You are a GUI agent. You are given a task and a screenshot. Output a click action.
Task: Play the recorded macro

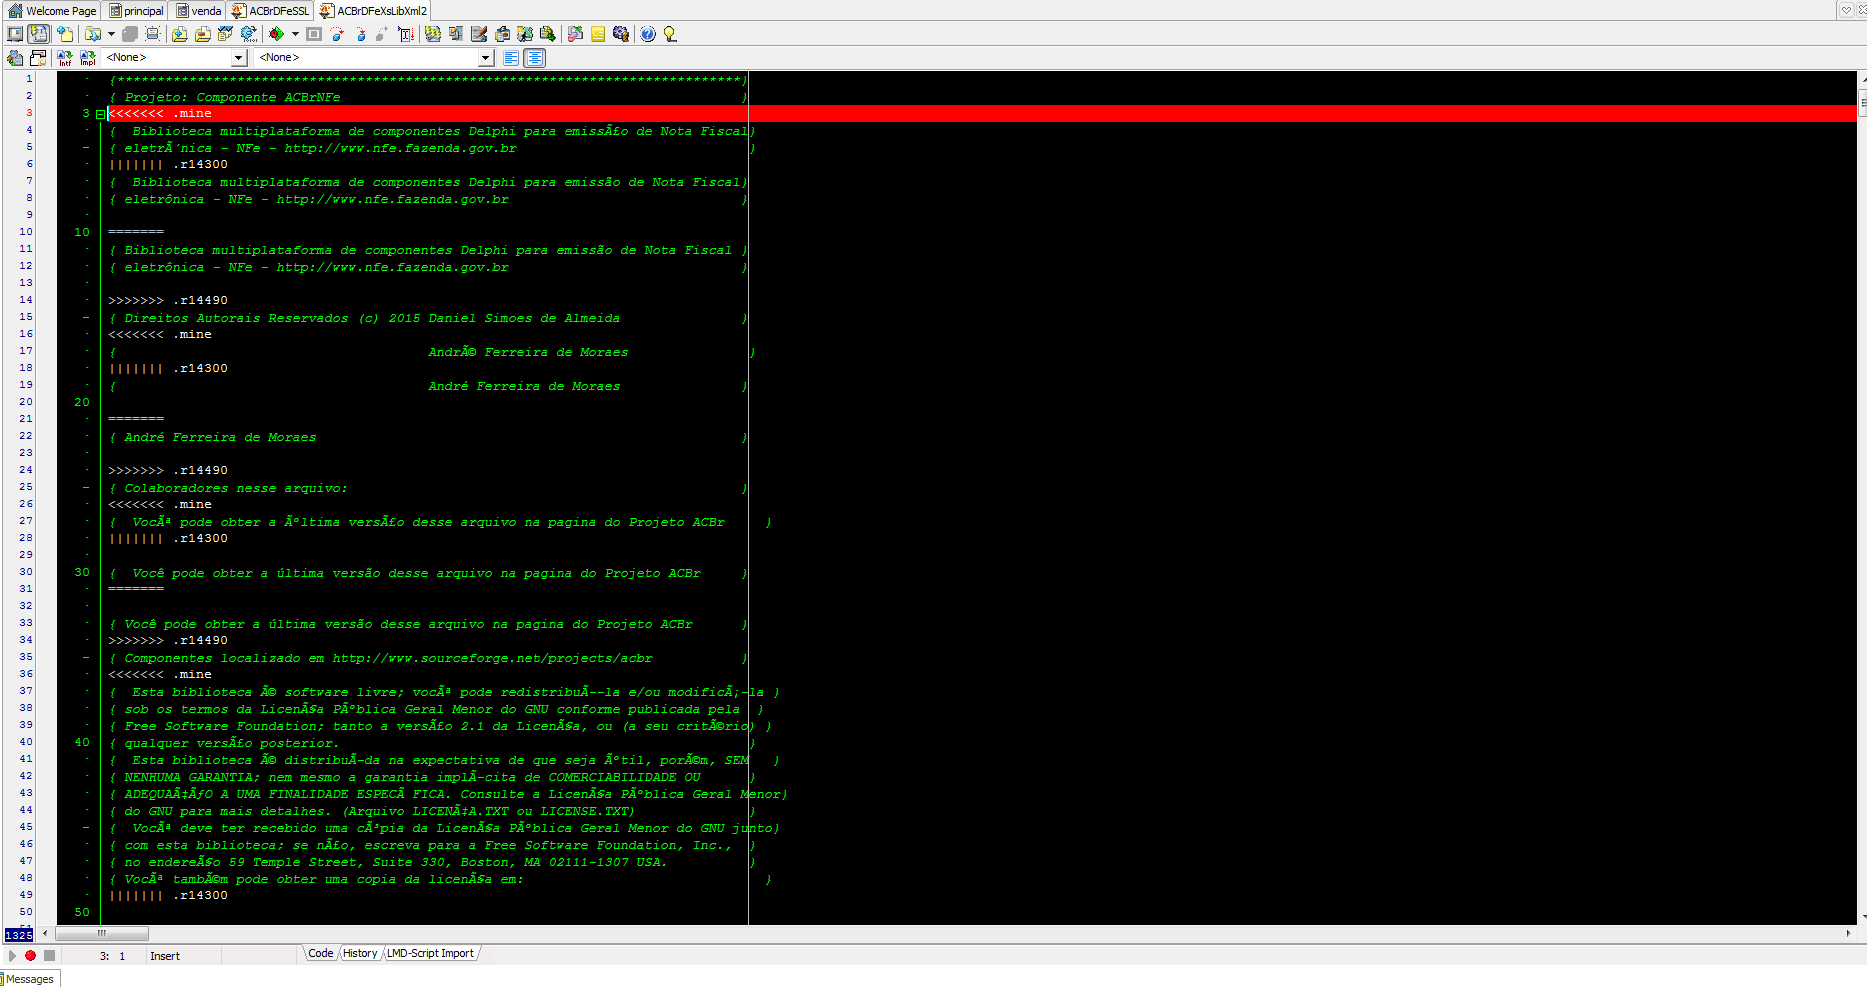click(x=12, y=956)
